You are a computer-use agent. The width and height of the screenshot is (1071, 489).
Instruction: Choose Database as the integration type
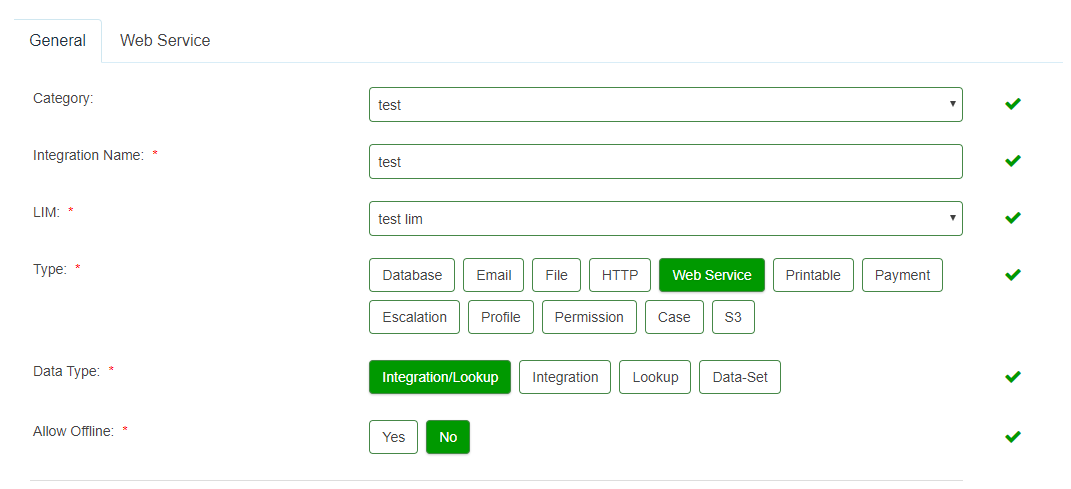412,275
